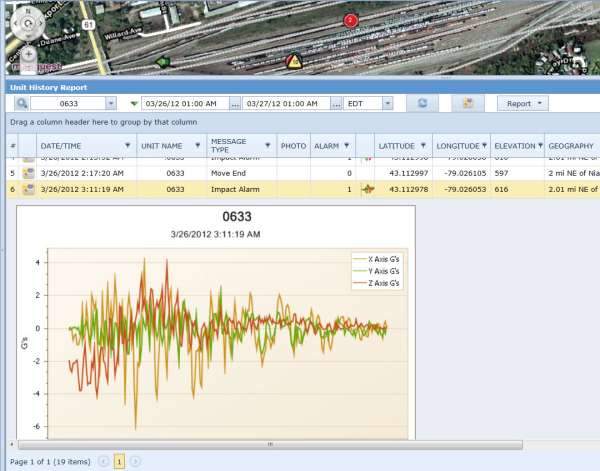Screen dimensions: 600x471
Task: Open the EDT timezone dropdown
Action: [x=386, y=103]
